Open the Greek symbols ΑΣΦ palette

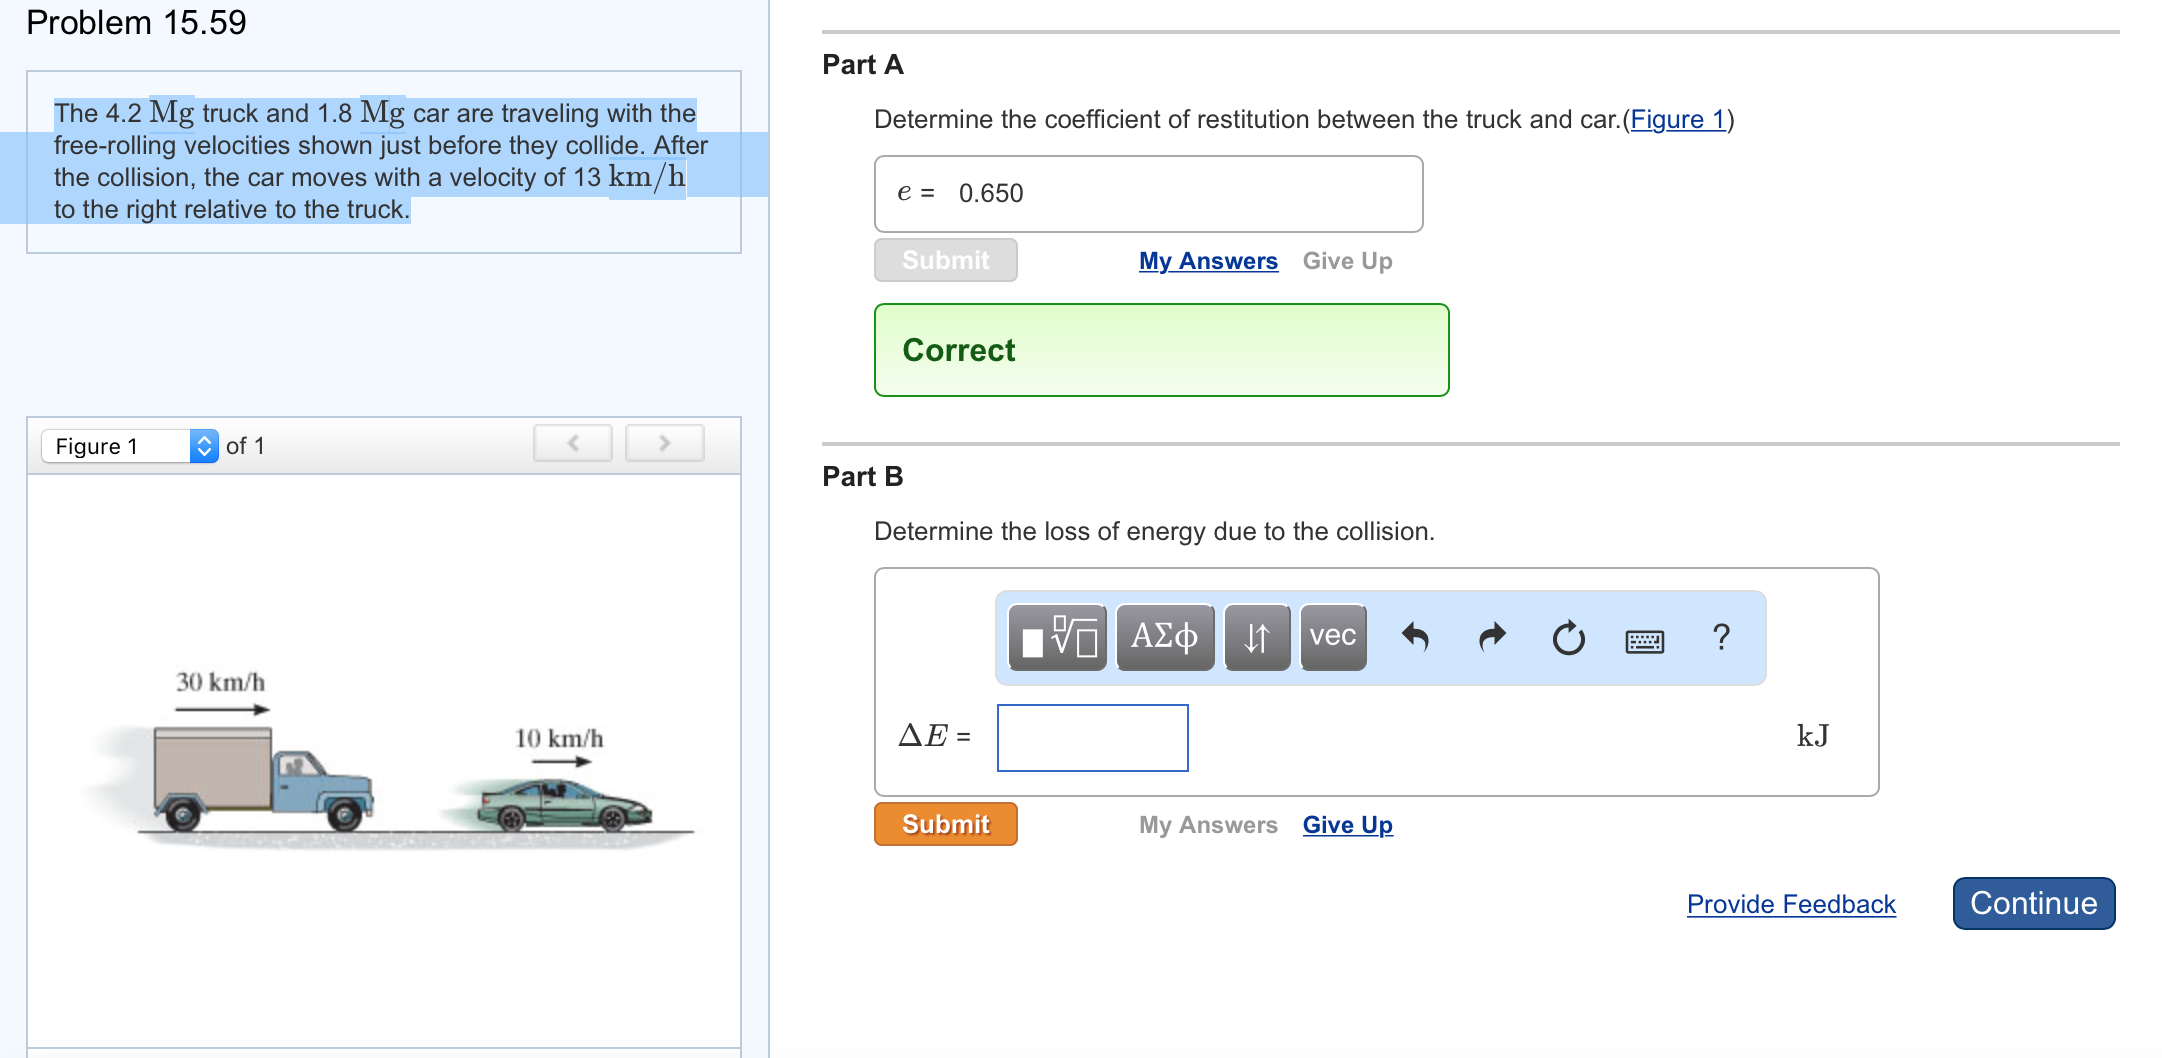tap(1165, 637)
